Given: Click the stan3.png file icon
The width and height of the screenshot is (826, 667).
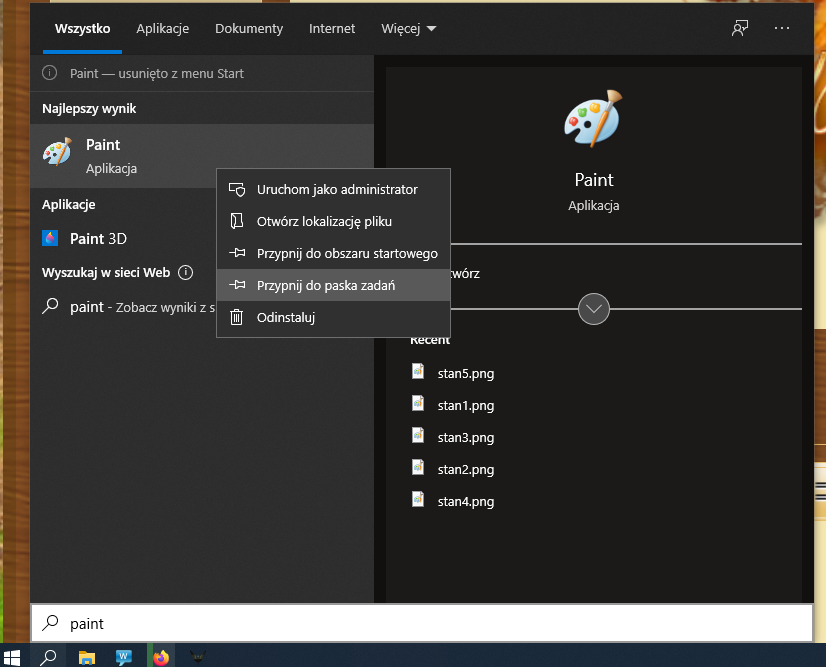Looking at the screenshot, I should tap(418, 435).
